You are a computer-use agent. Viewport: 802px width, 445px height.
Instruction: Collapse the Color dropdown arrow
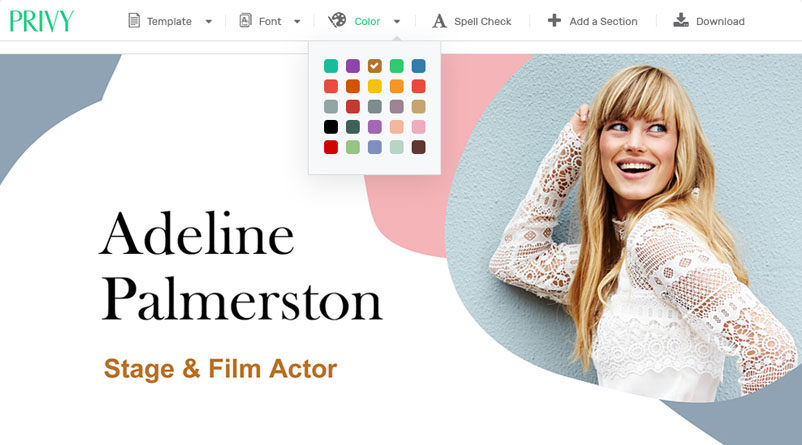397,21
